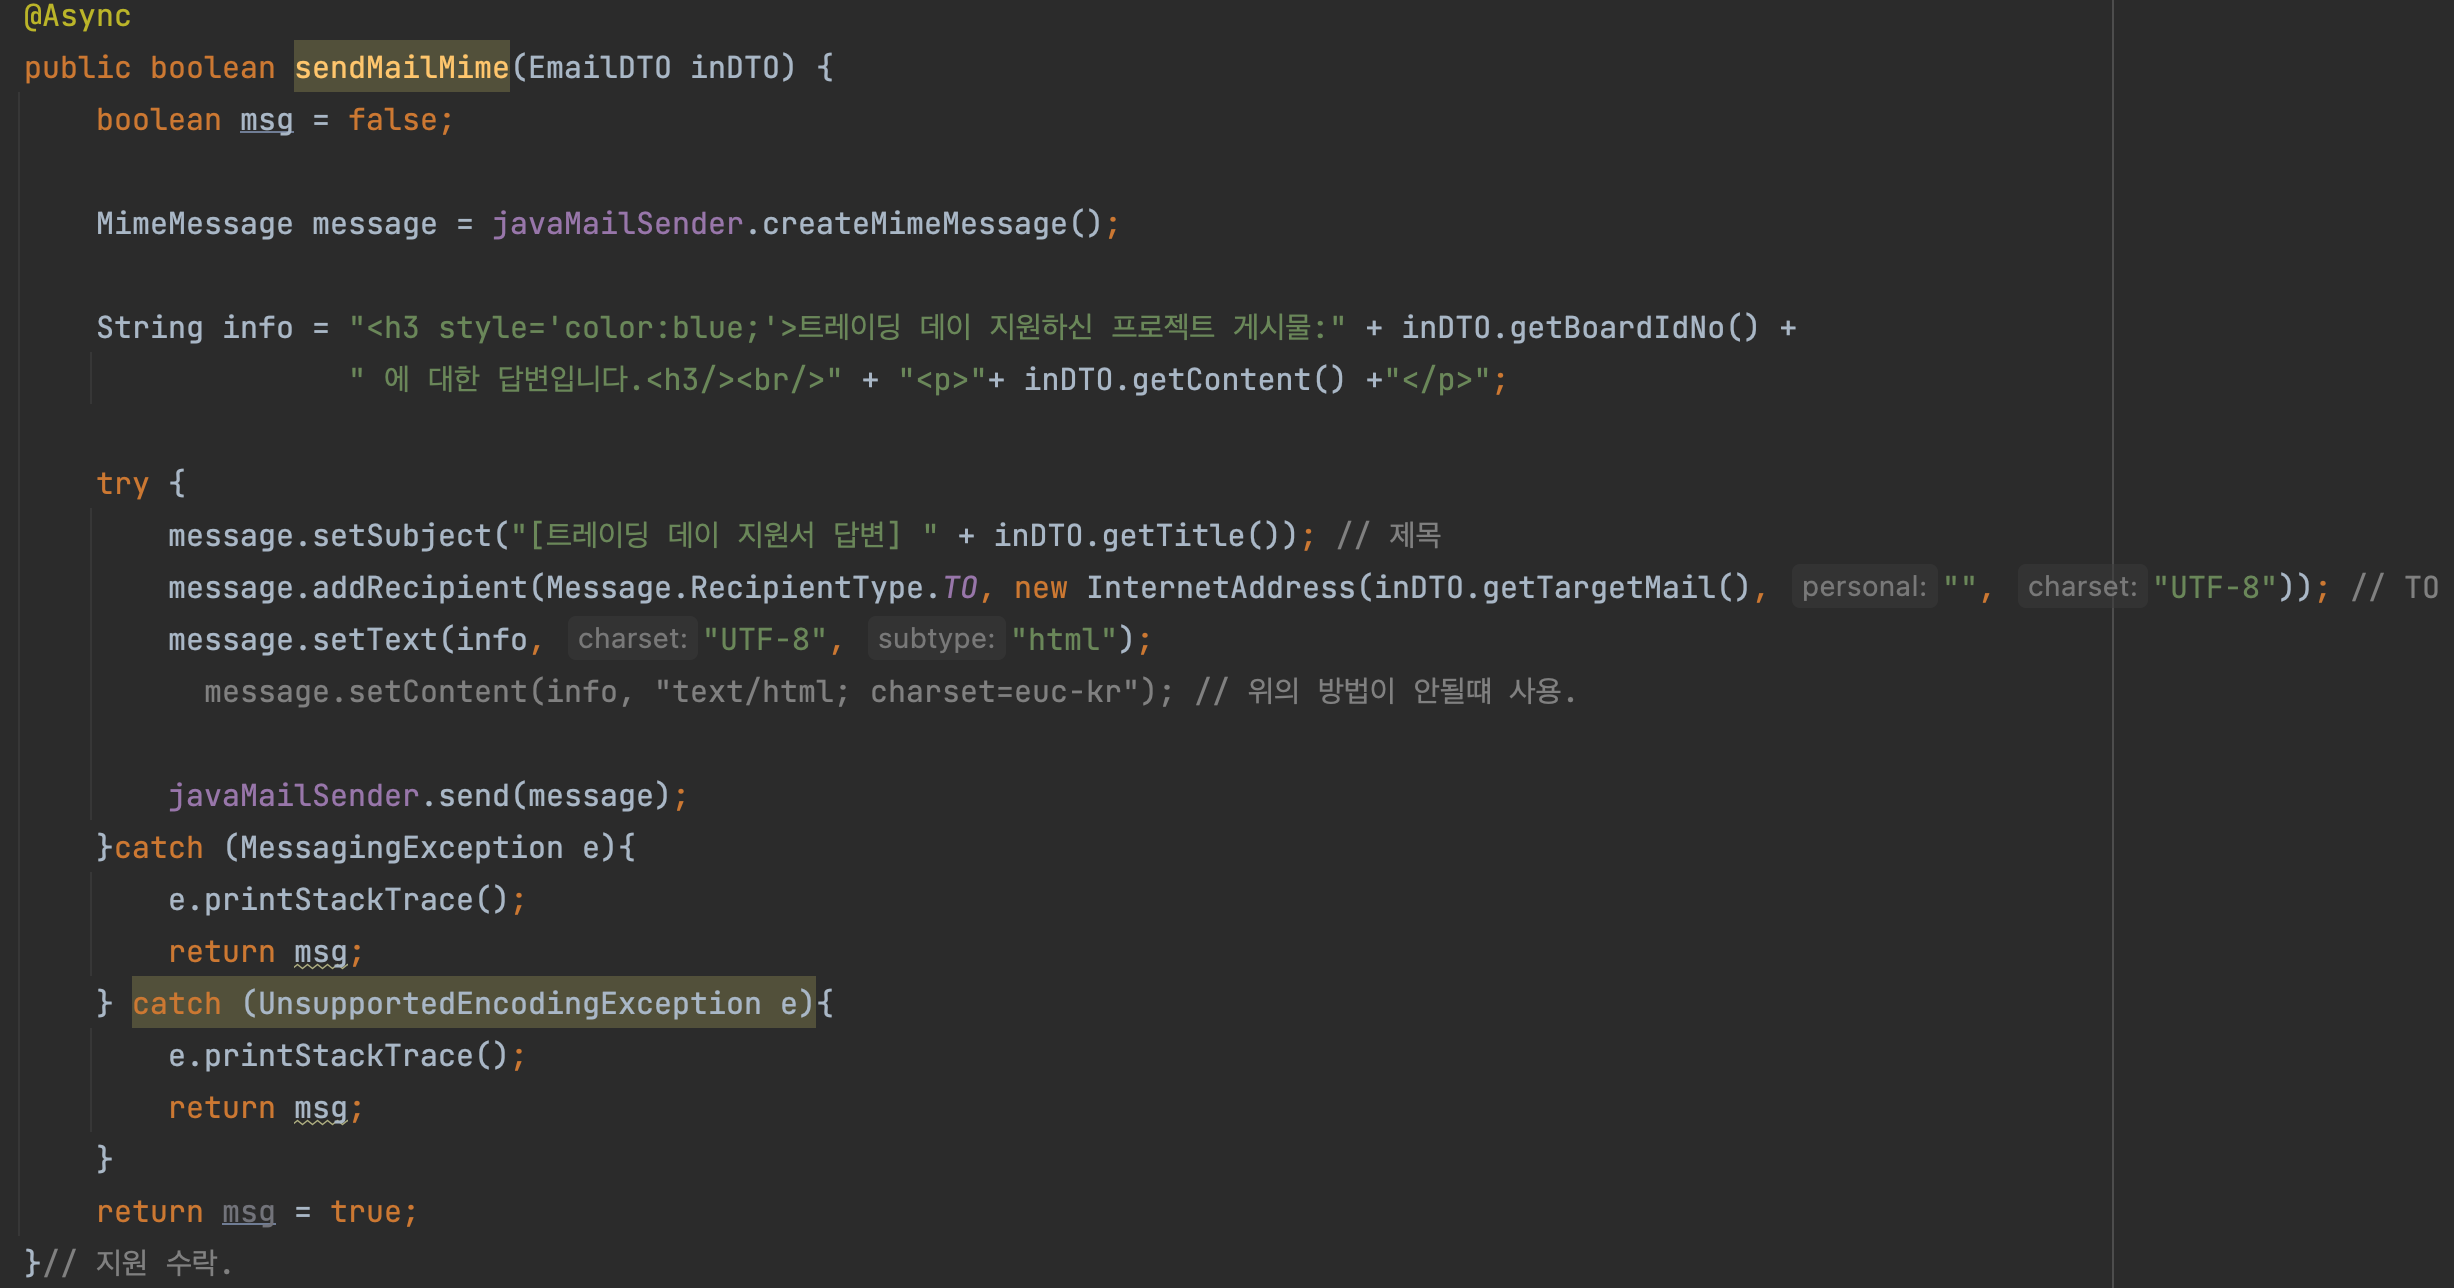Click the sendMailMime method name
This screenshot has width=2454, height=1288.
[401, 67]
